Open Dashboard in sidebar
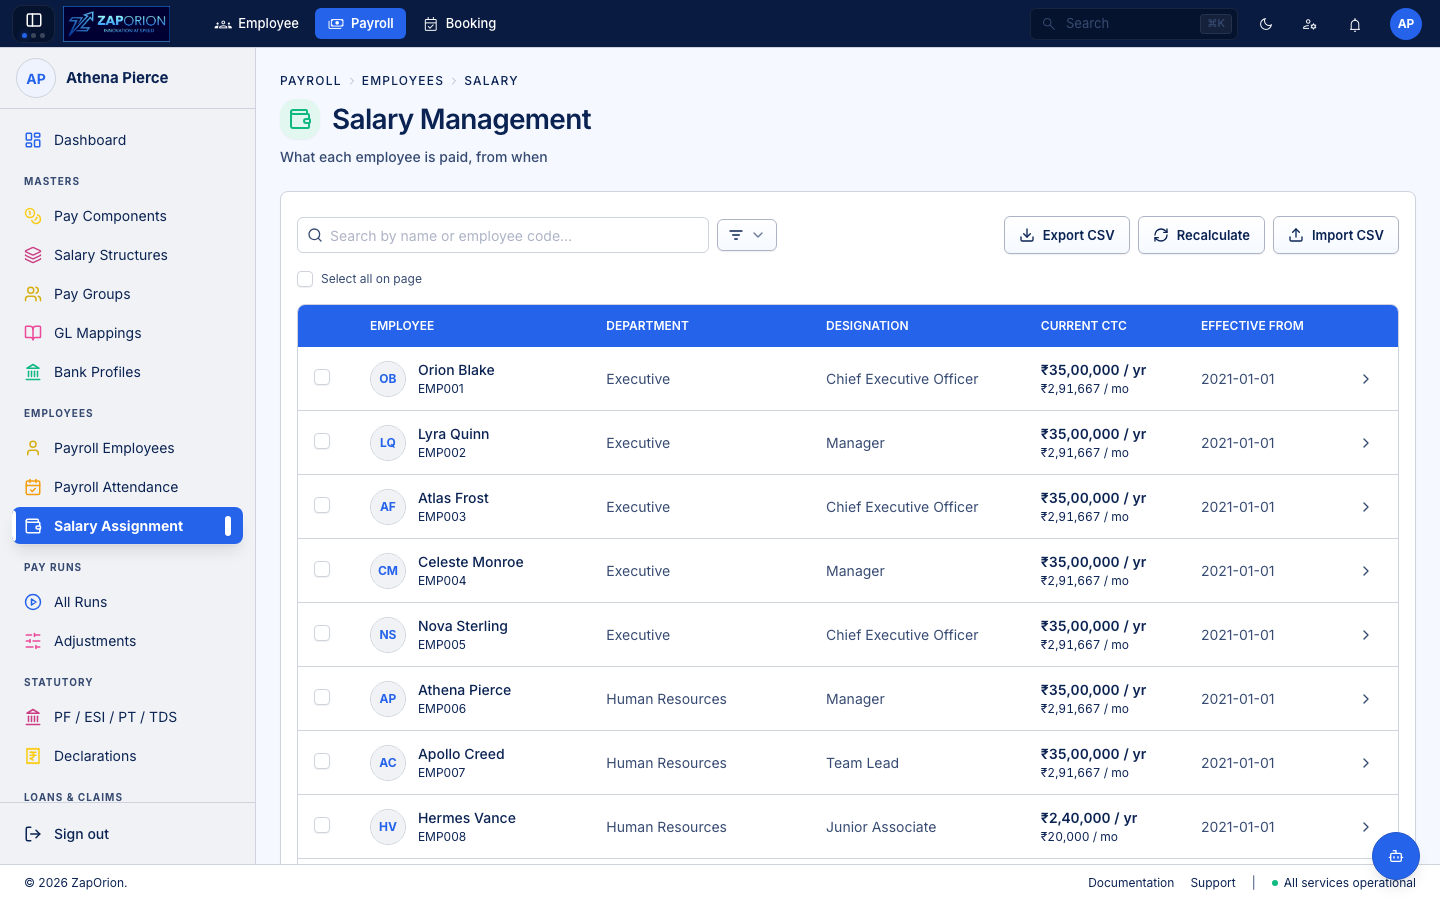 click(x=128, y=140)
